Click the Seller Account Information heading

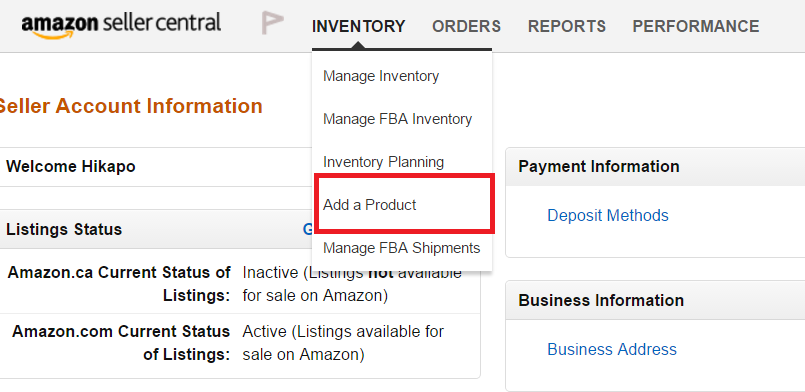[x=130, y=106]
